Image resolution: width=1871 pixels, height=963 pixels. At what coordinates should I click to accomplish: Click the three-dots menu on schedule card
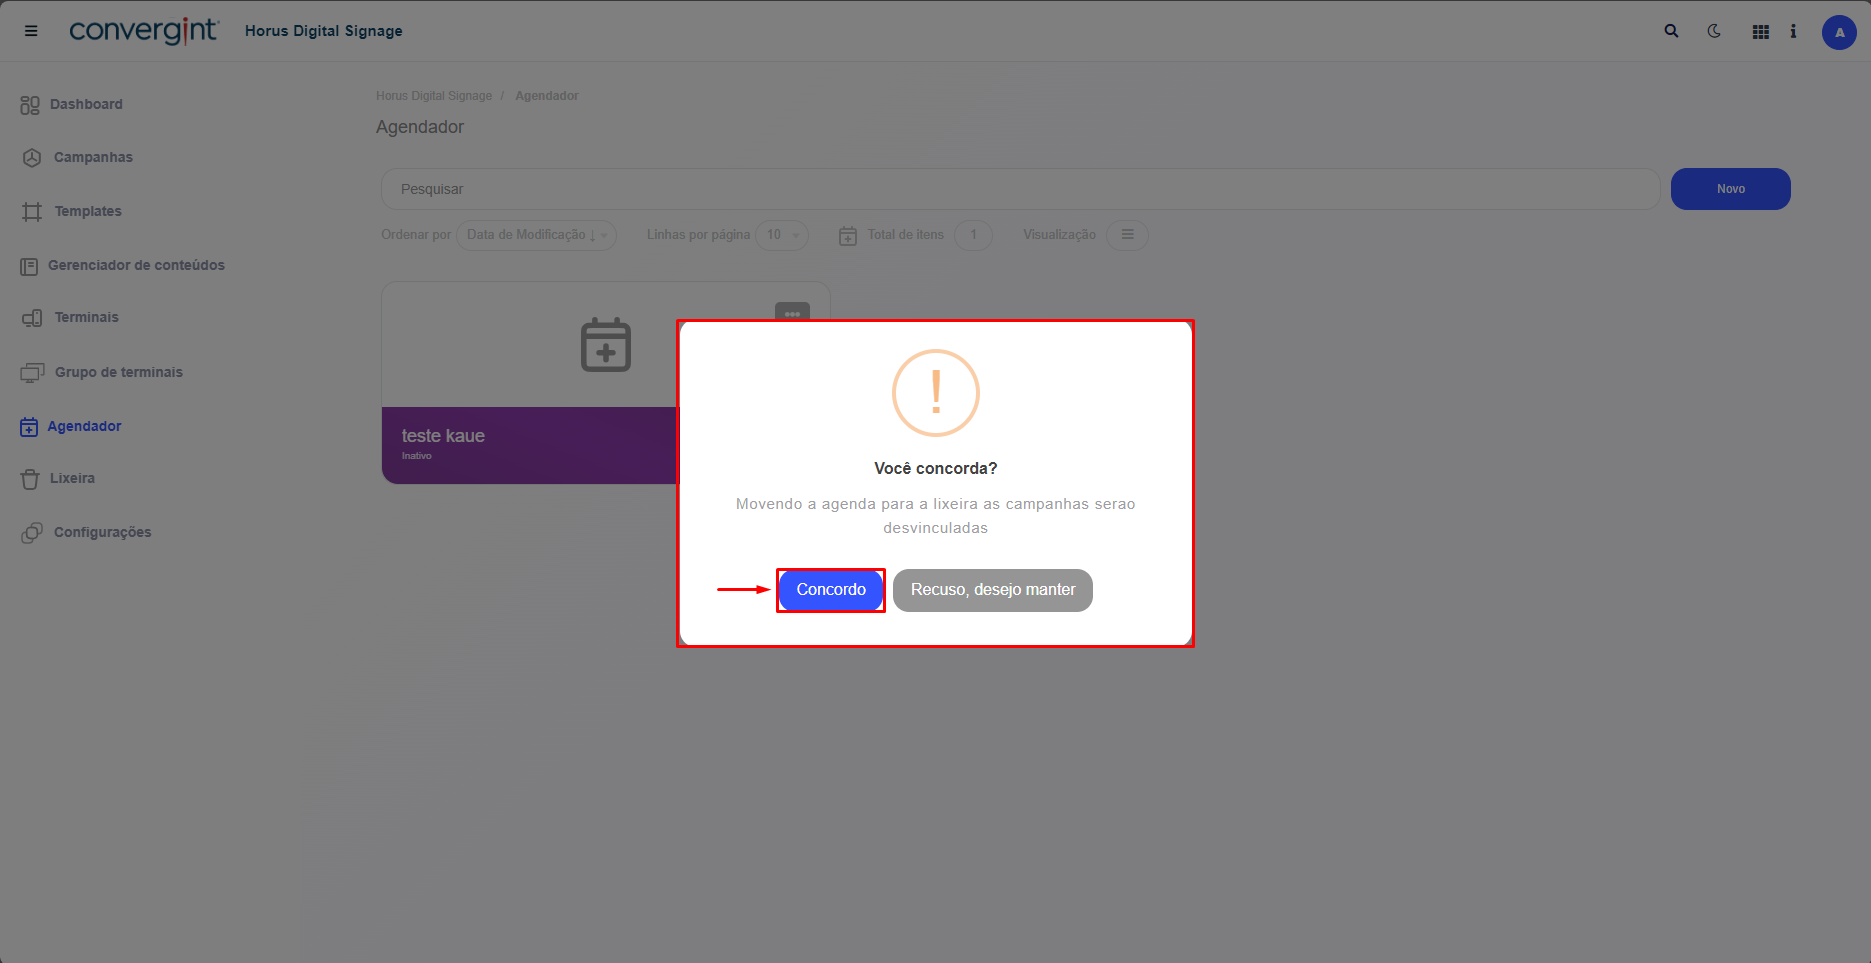click(x=792, y=312)
